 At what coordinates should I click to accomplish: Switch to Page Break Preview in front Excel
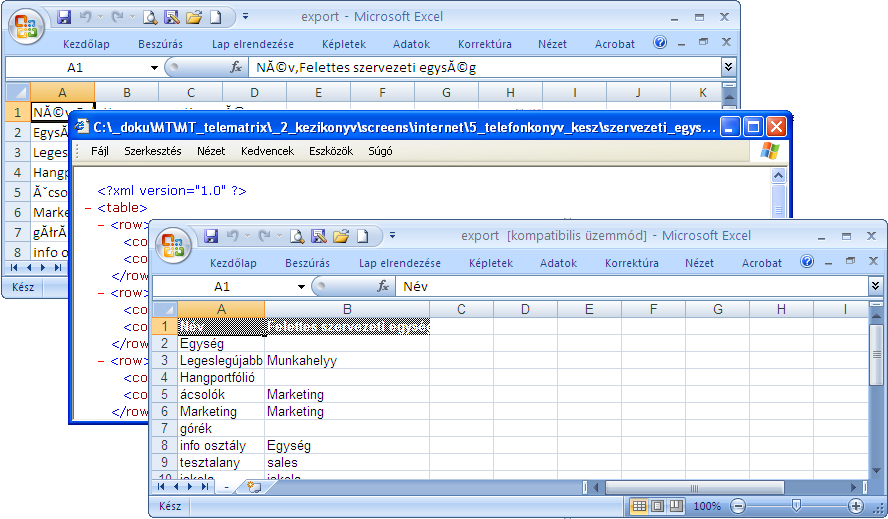point(676,505)
